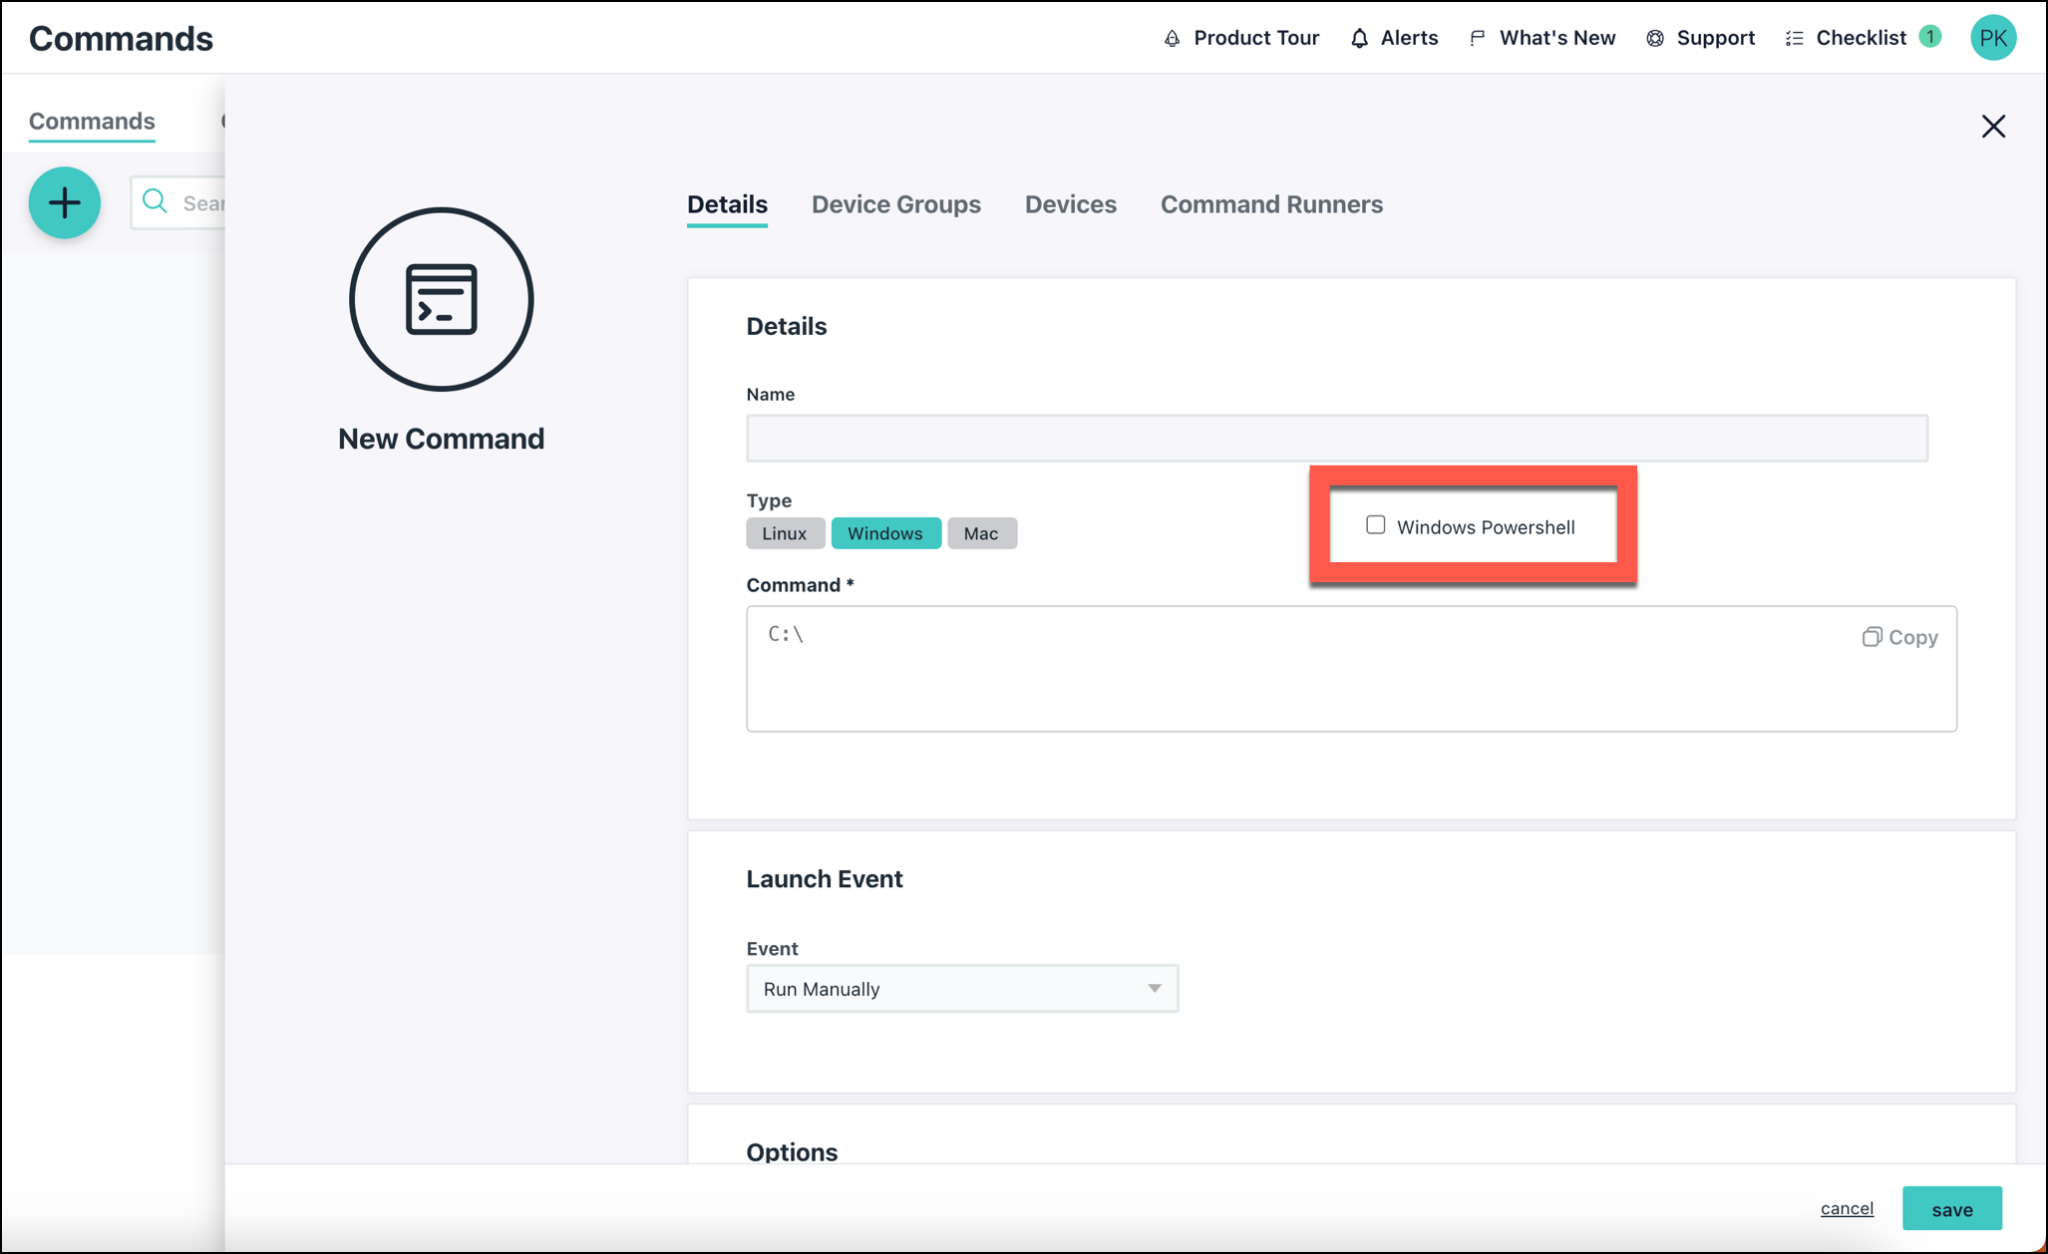Select Linux as the command type
Viewport: 2048px width, 1254px height.
pos(785,533)
